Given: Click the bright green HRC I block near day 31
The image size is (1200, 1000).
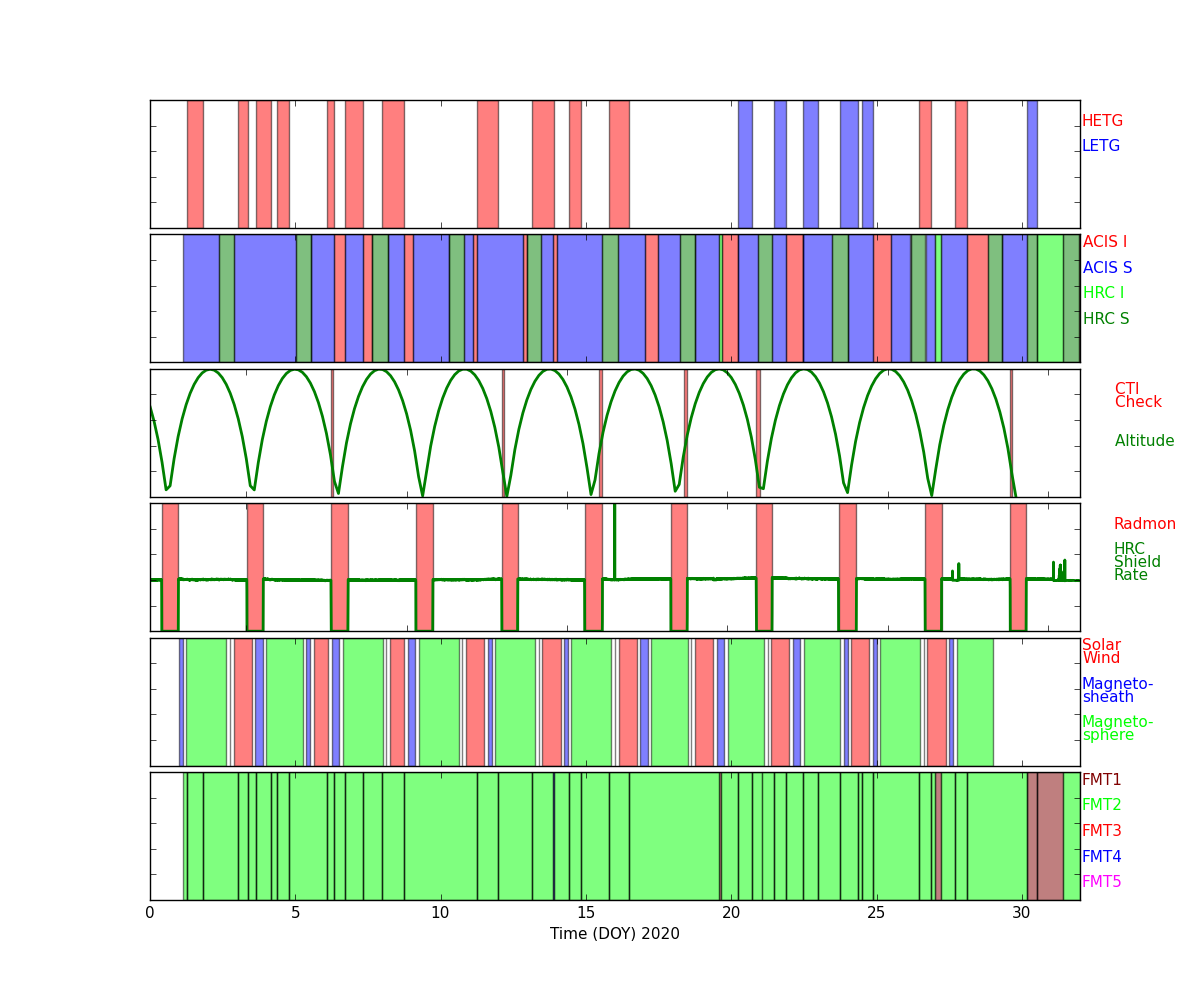Looking at the screenshot, I should tap(1050, 298).
